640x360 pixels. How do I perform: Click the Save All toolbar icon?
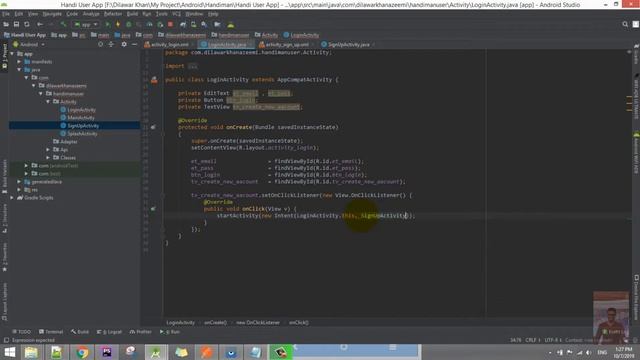[x=16, y=24]
